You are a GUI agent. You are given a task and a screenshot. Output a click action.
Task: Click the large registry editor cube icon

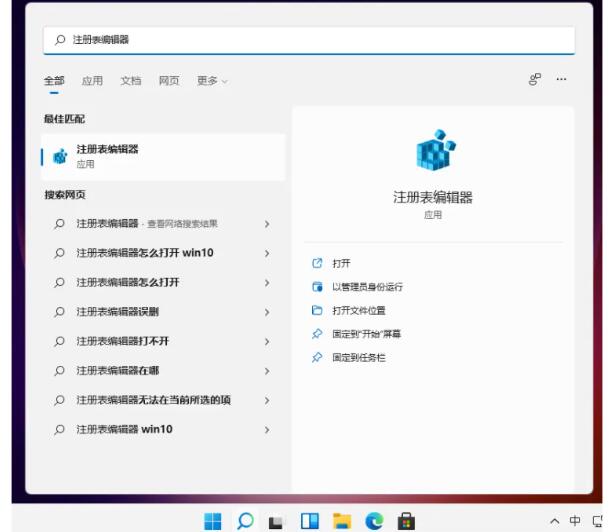[x=435, y=150]
